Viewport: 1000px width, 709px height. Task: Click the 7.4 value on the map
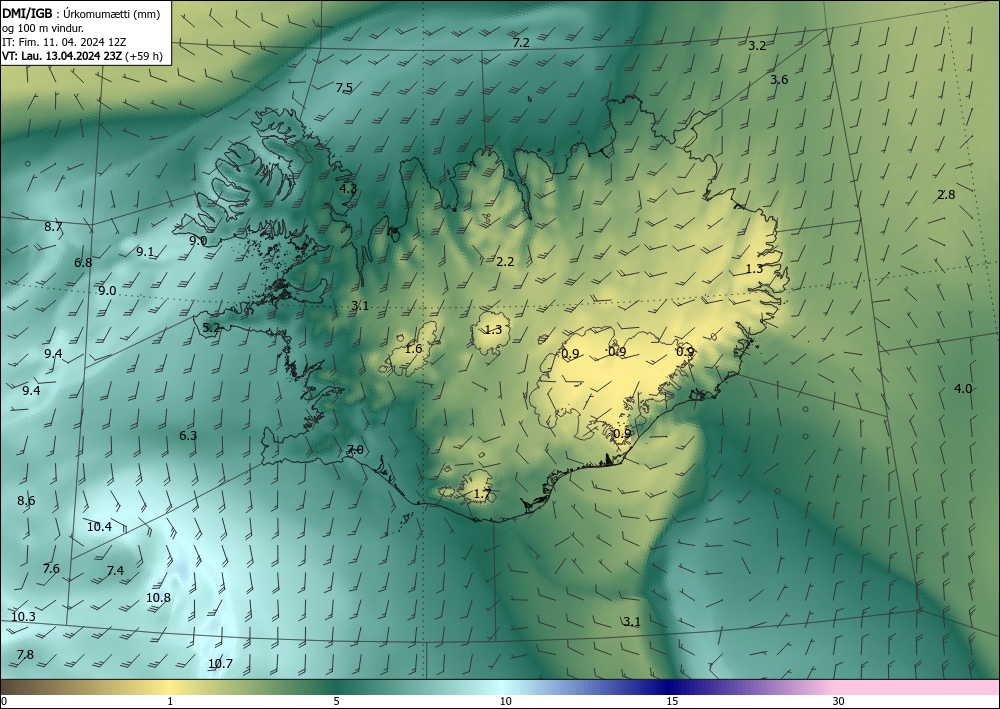coord(115,571)
